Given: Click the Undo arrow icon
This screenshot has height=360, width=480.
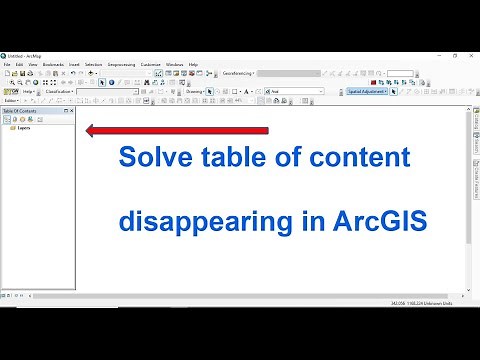Looking at the screenshot, I should 73,73.
